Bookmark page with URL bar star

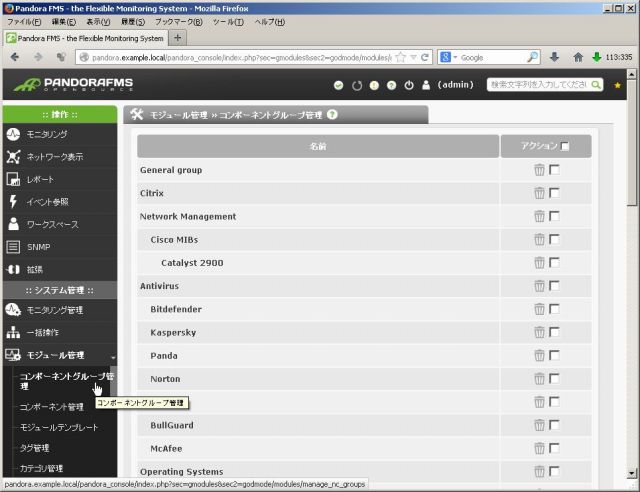coord(401,57)
